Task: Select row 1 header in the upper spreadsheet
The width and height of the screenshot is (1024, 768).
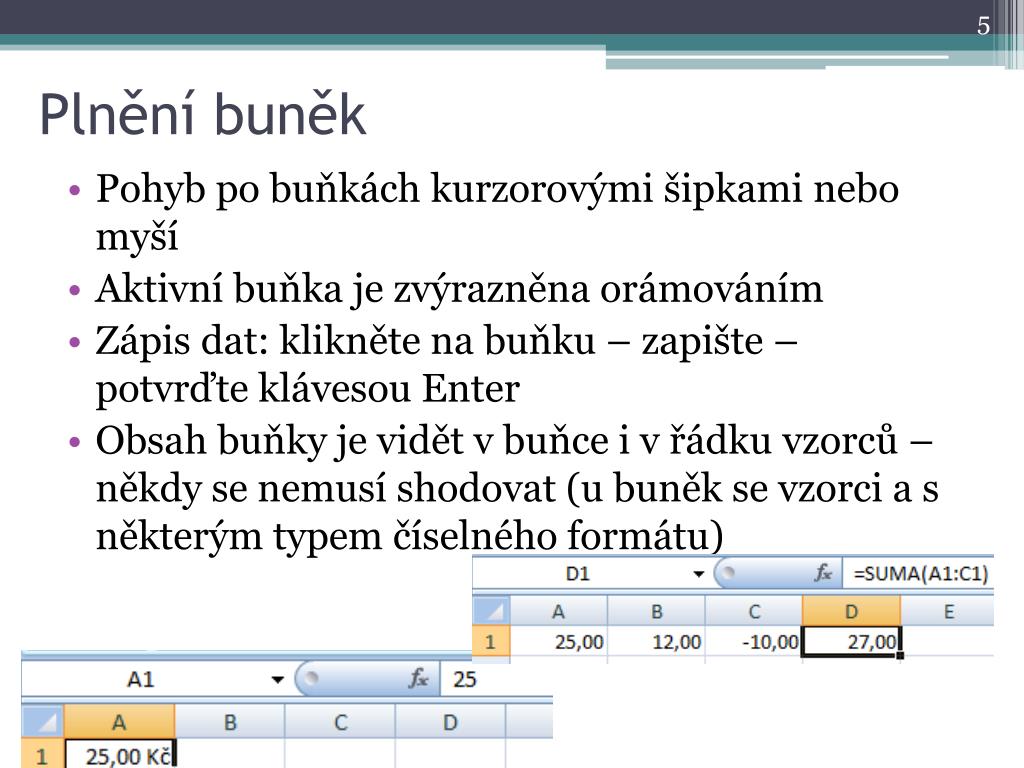Action: 491,642
